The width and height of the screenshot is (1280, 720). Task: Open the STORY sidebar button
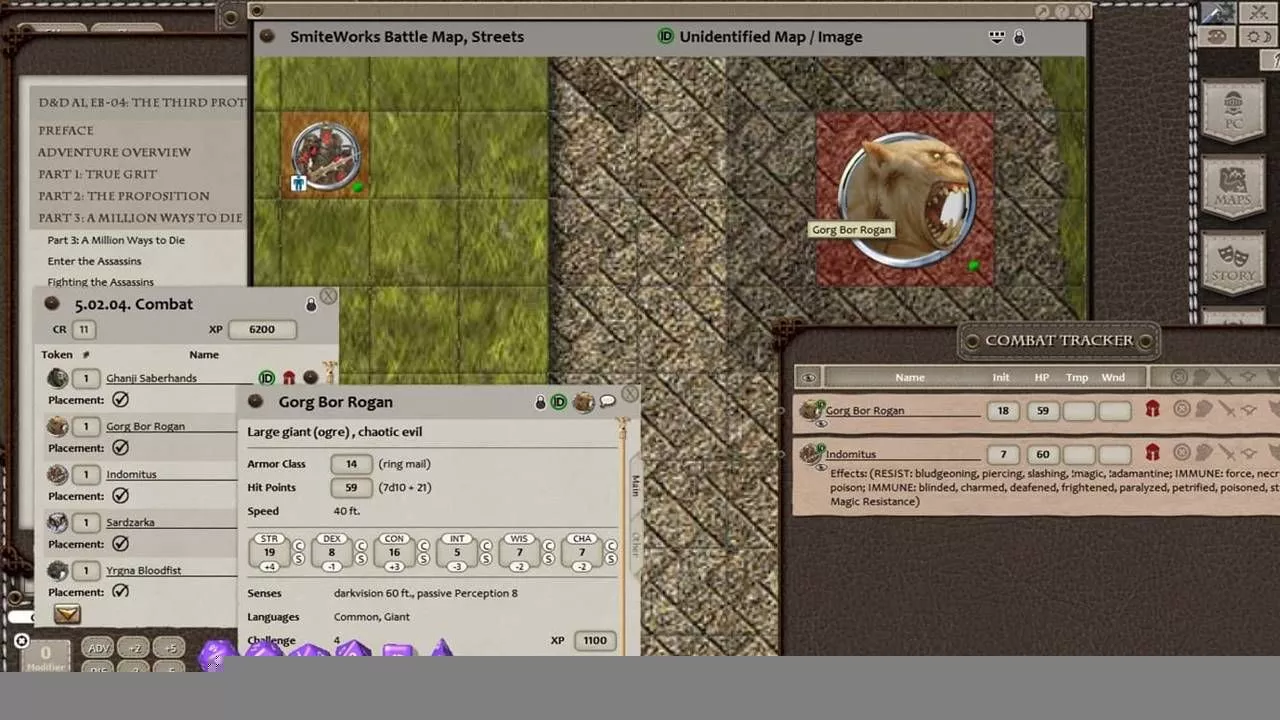[x=1233, y=263]
